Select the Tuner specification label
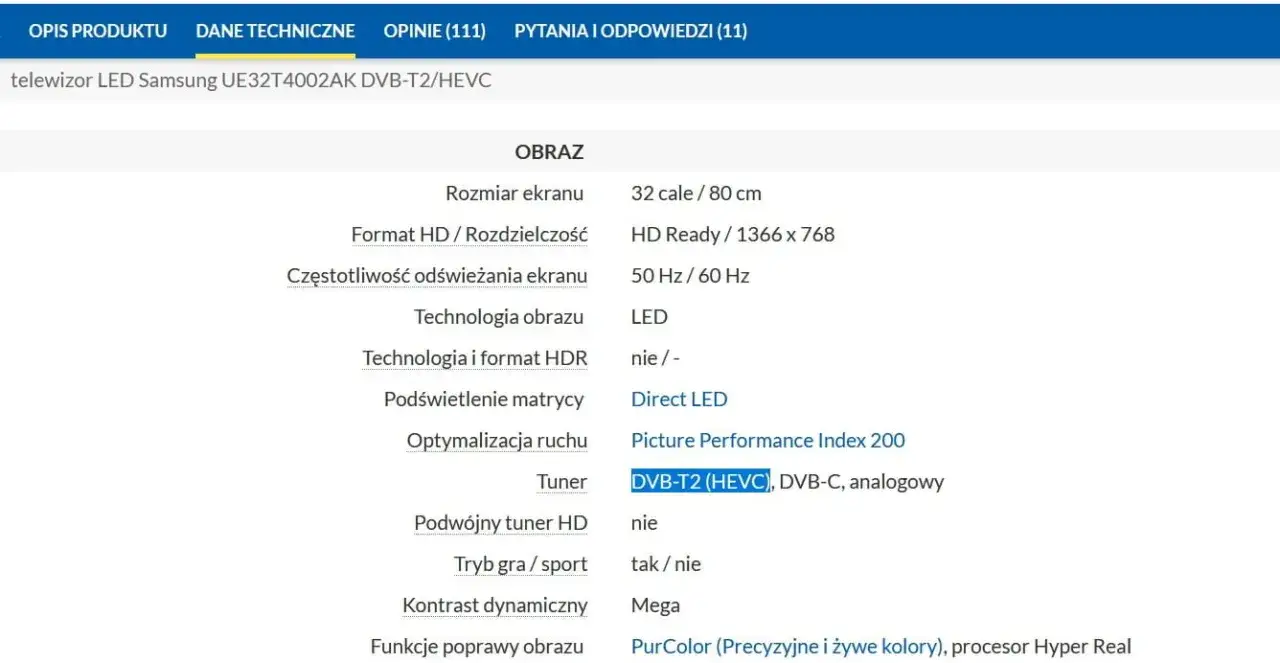This screenshot has height=663, width=1280. tap(561, 481)
